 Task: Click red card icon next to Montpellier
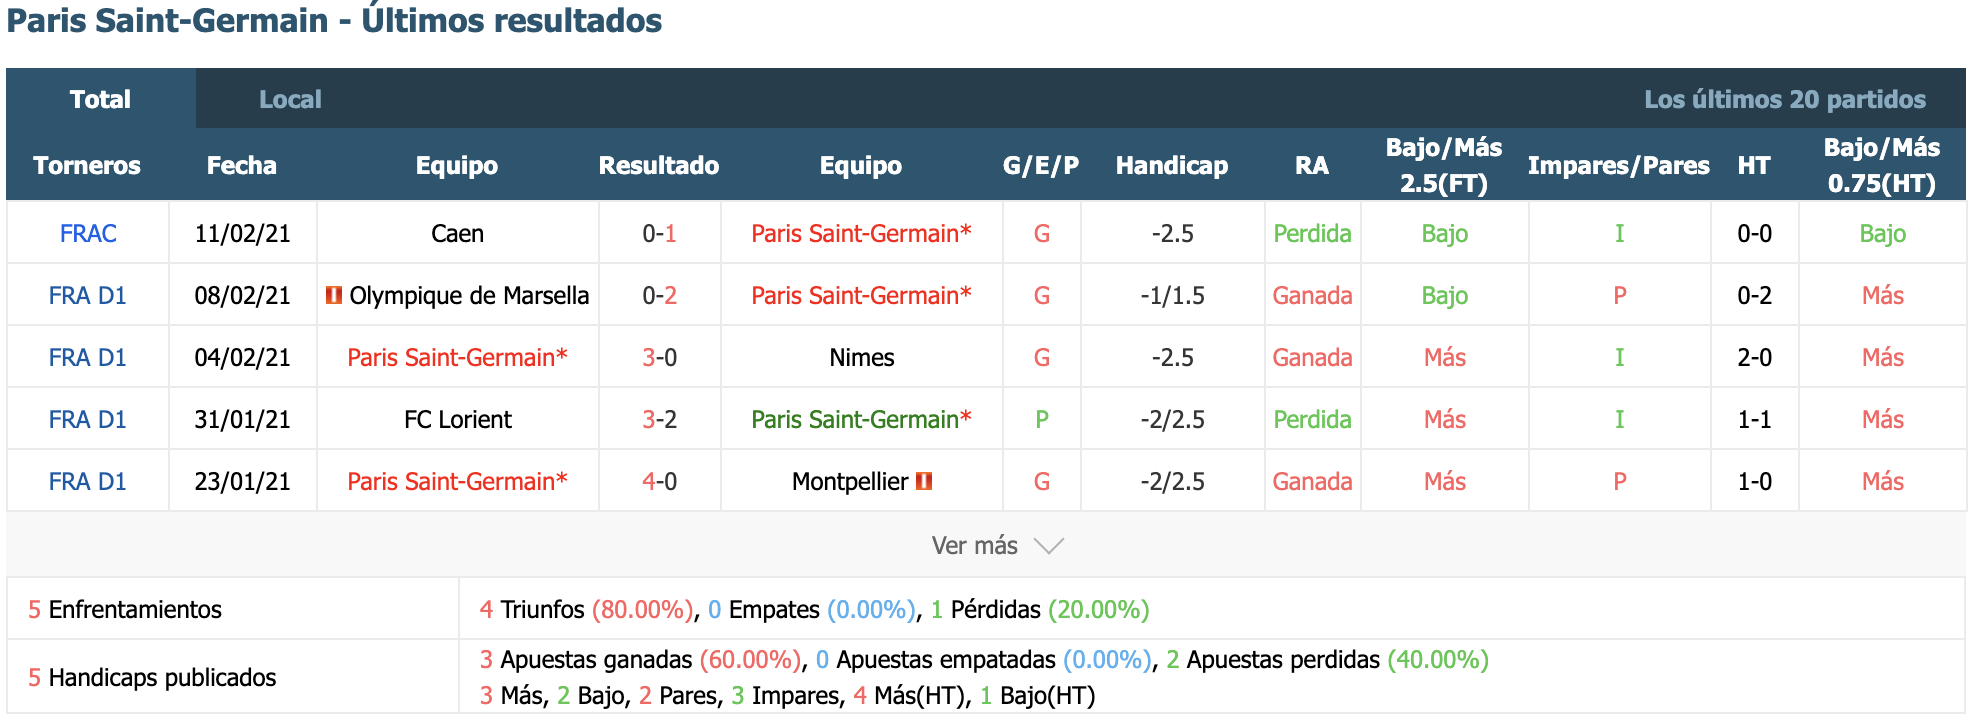pos(924,481)
